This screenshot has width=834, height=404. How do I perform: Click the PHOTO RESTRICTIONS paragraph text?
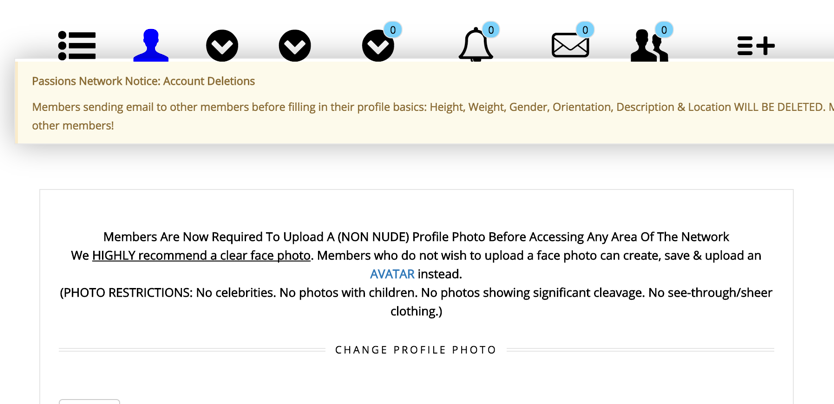pos(416,293)
